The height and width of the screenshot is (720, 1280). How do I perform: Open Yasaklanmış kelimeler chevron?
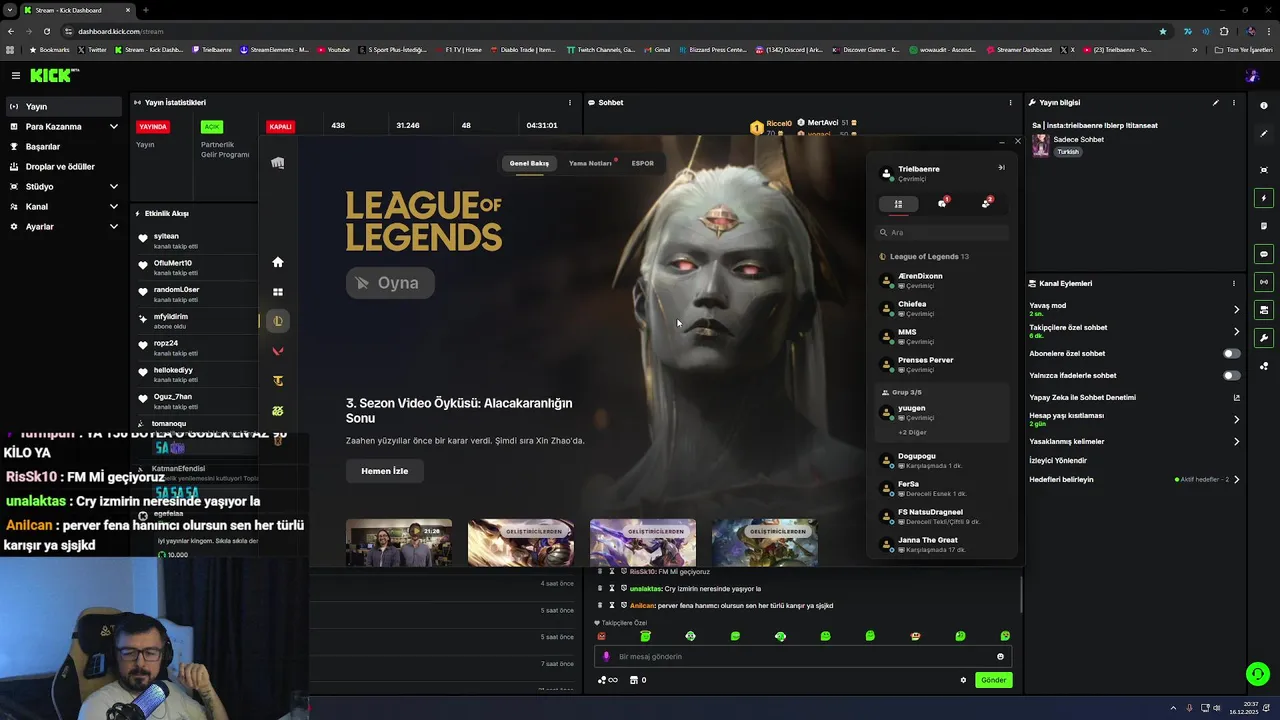(x=1236, y=441)
